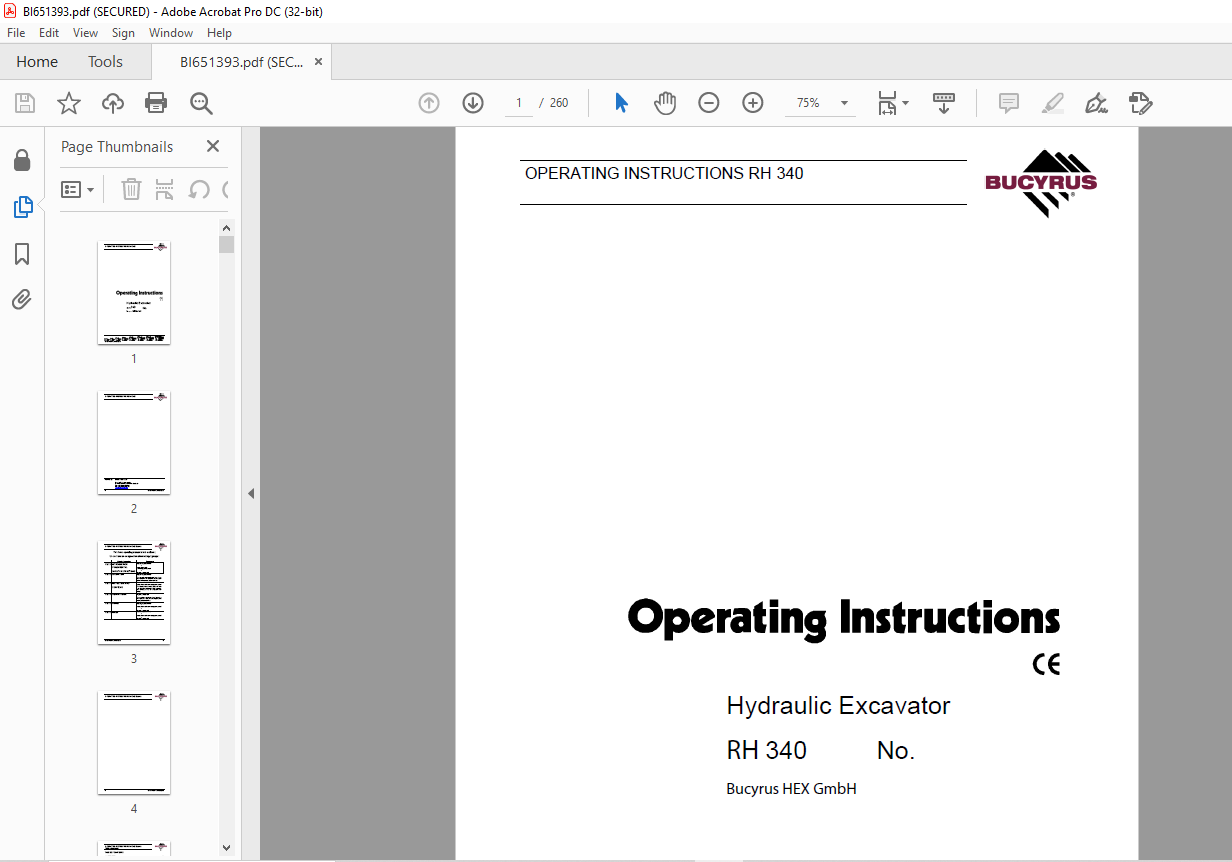Open the Bookmarks panel icon

point(22,254)
